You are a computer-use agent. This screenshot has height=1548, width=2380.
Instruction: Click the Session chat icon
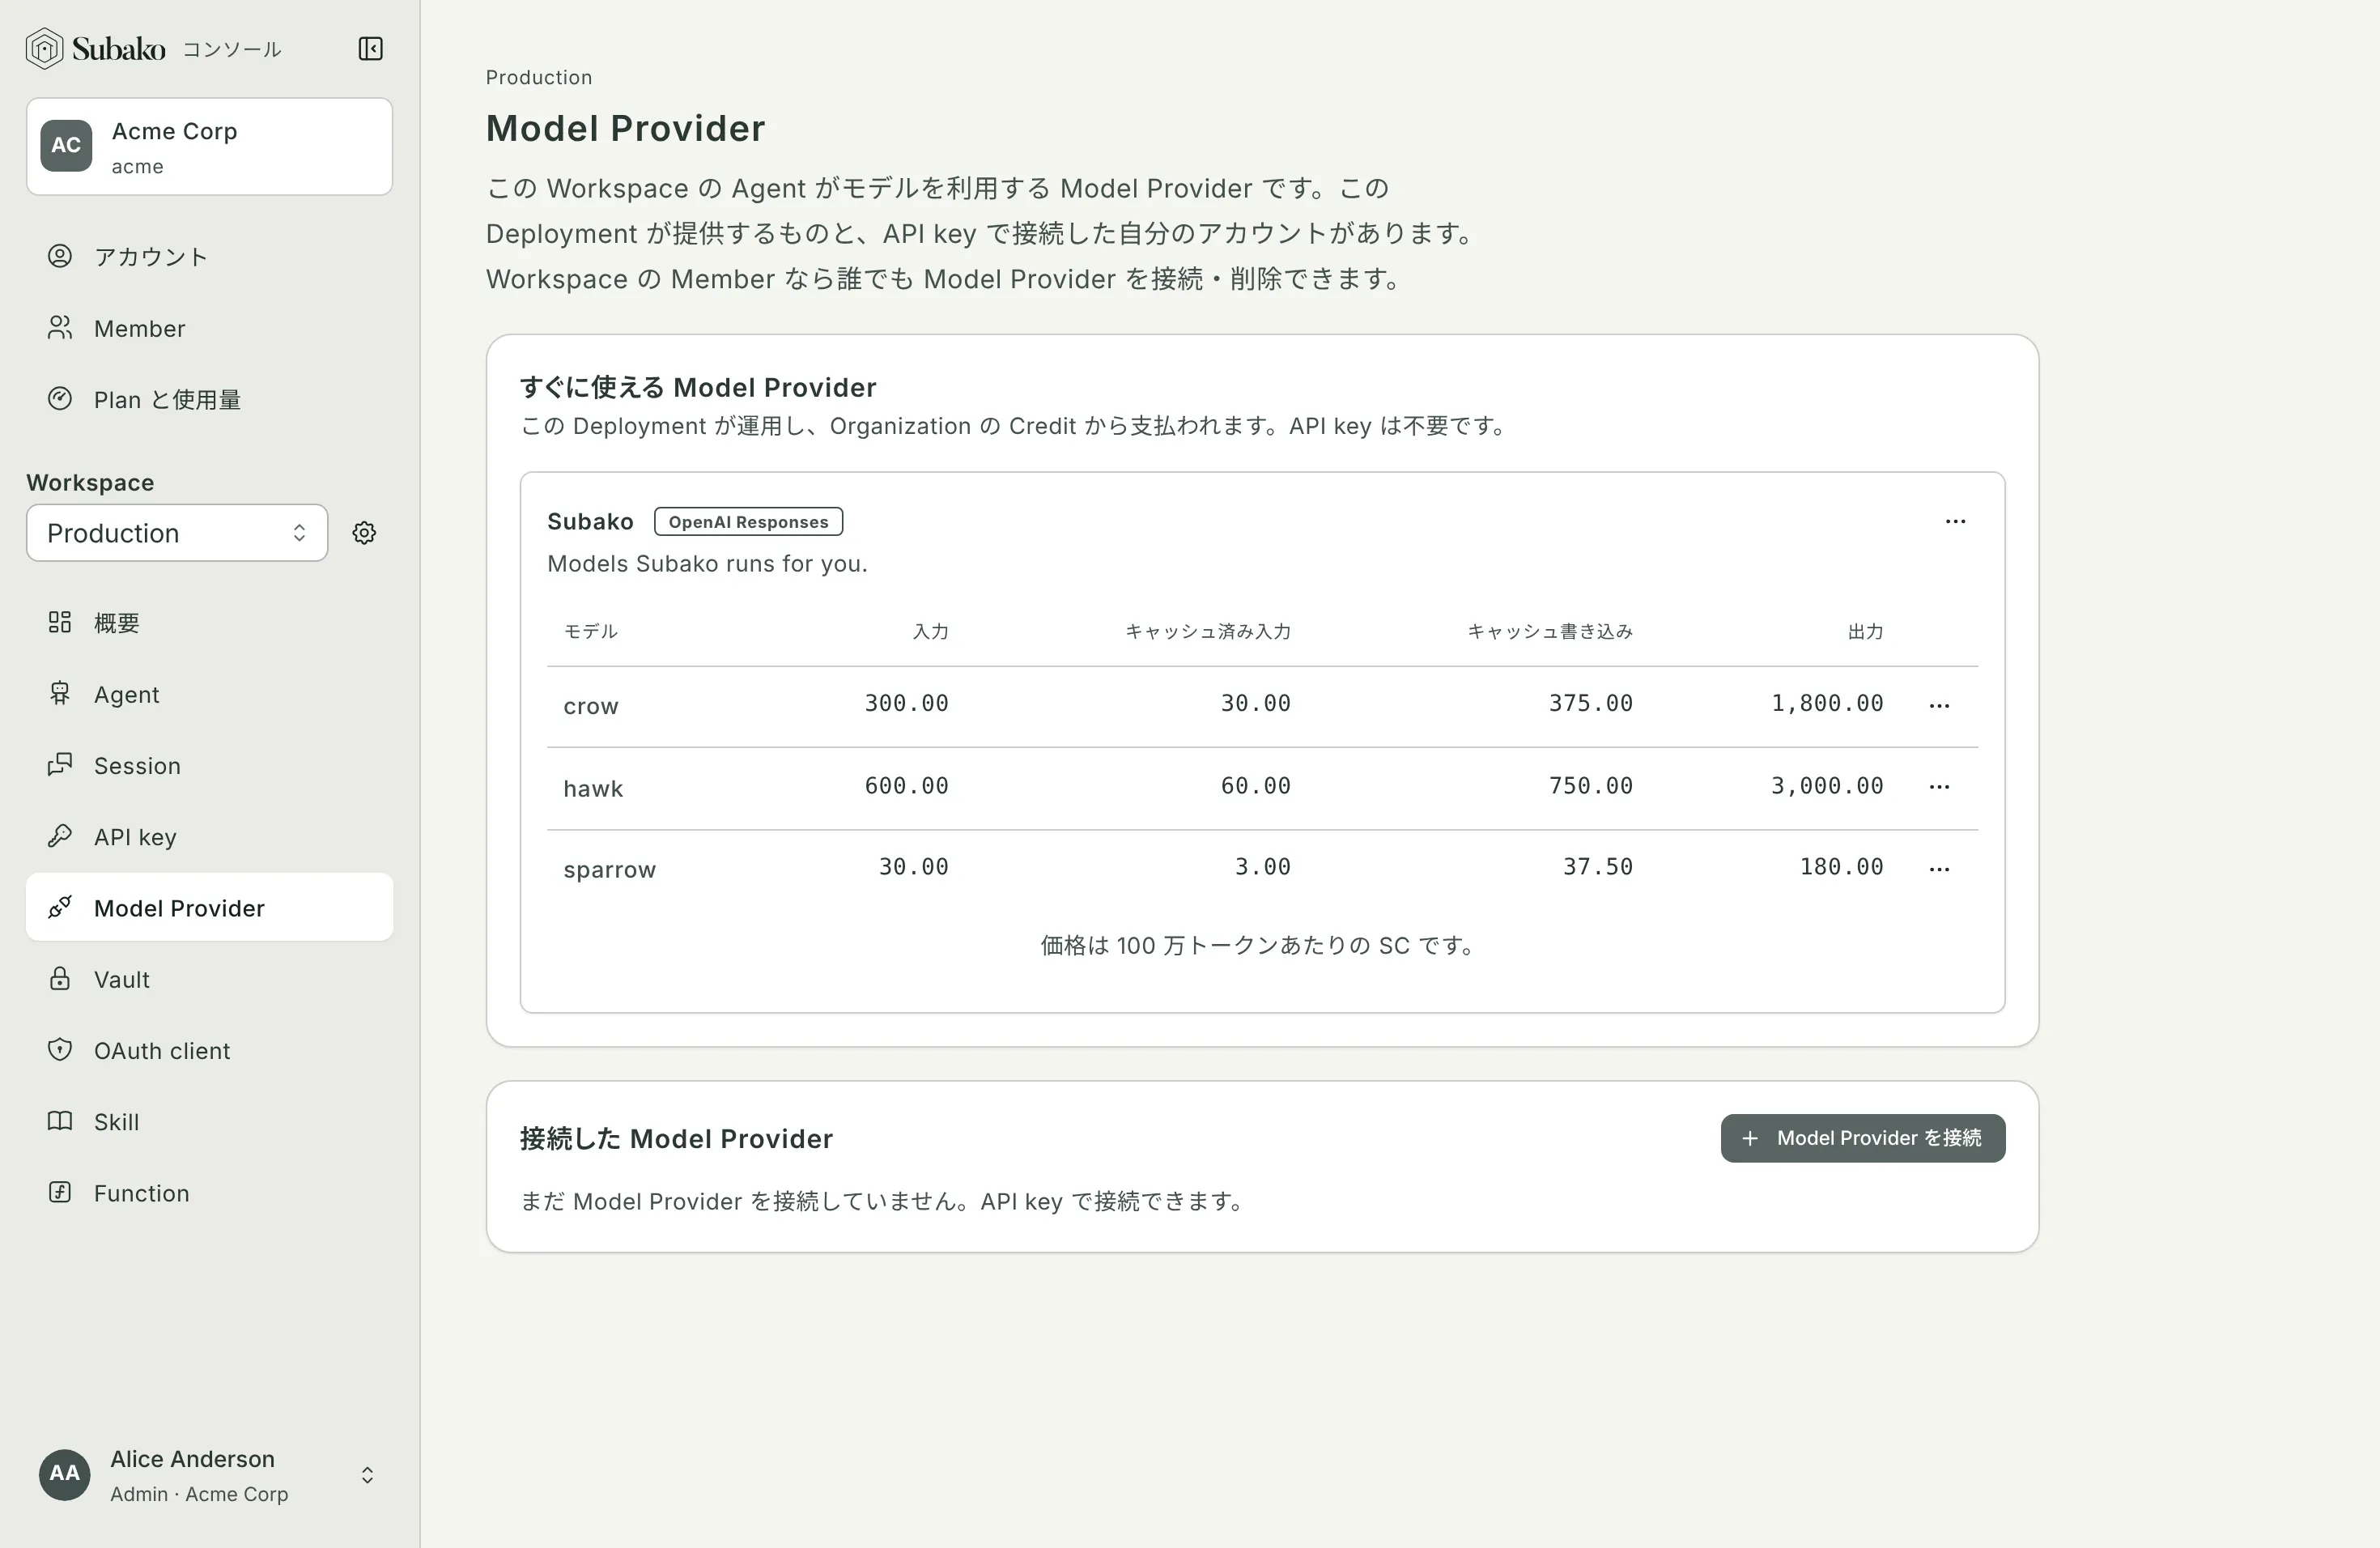pyautogui.click(x=60, y=765)
